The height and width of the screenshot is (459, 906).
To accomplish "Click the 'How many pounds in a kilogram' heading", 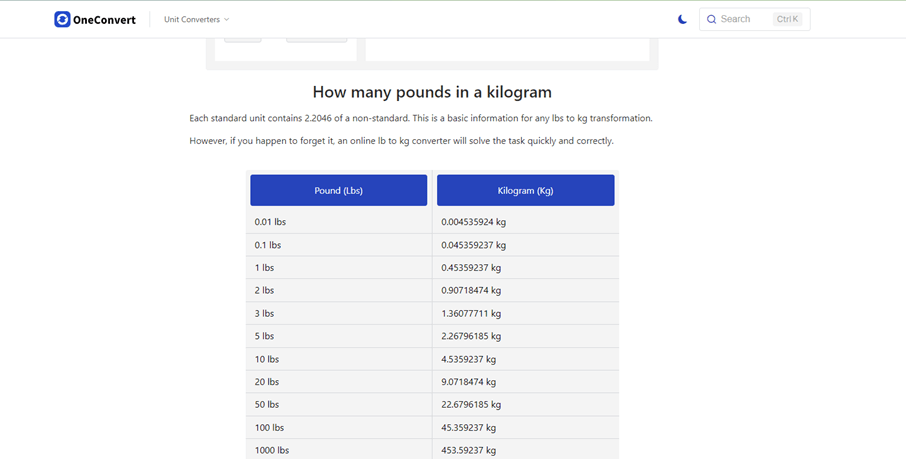I will pyautogui.click(x=432, y=92).
